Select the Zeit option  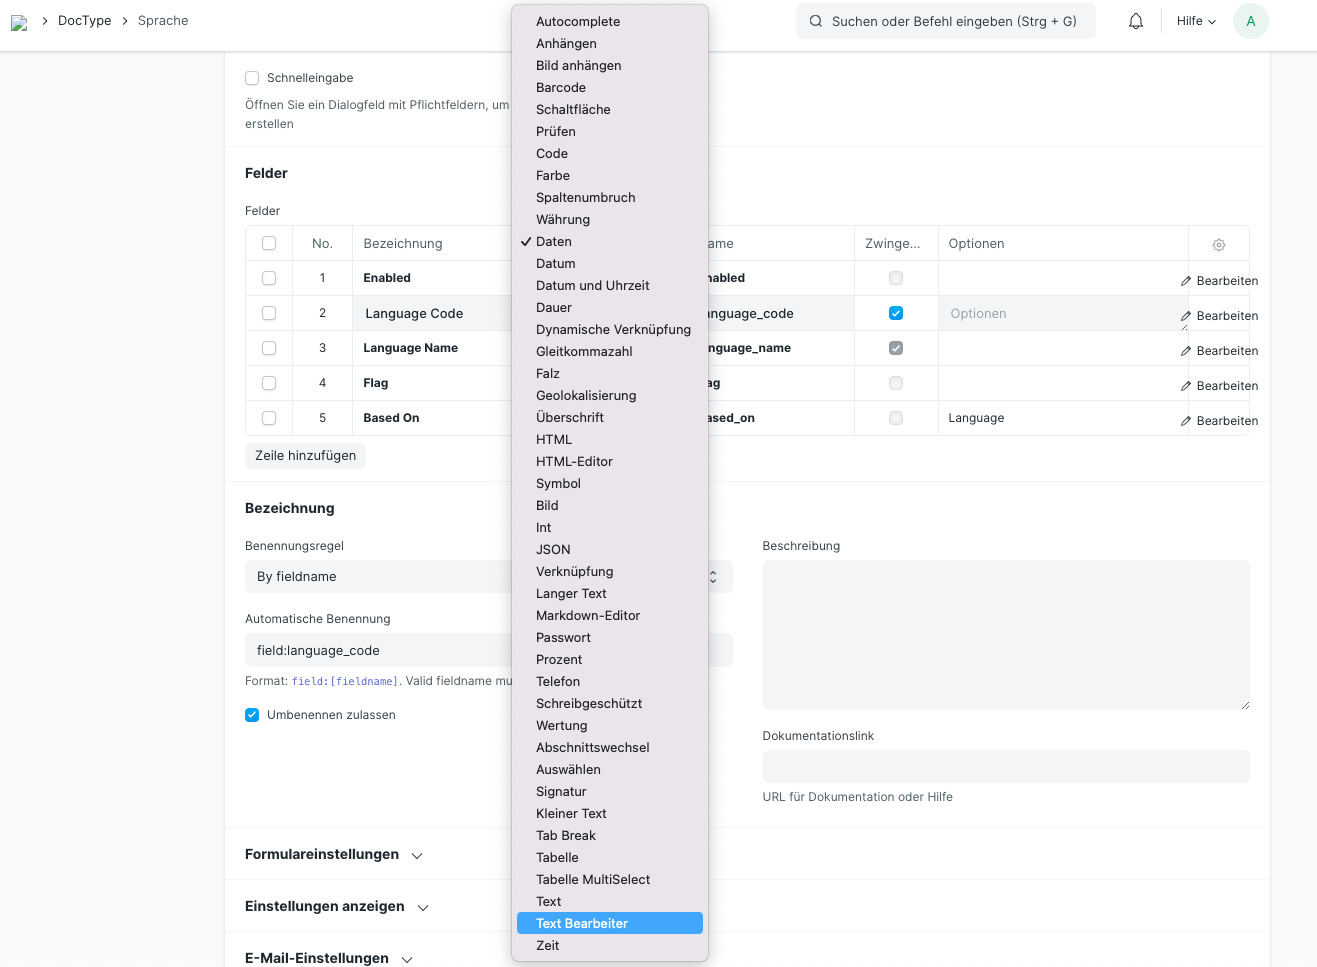610,946
